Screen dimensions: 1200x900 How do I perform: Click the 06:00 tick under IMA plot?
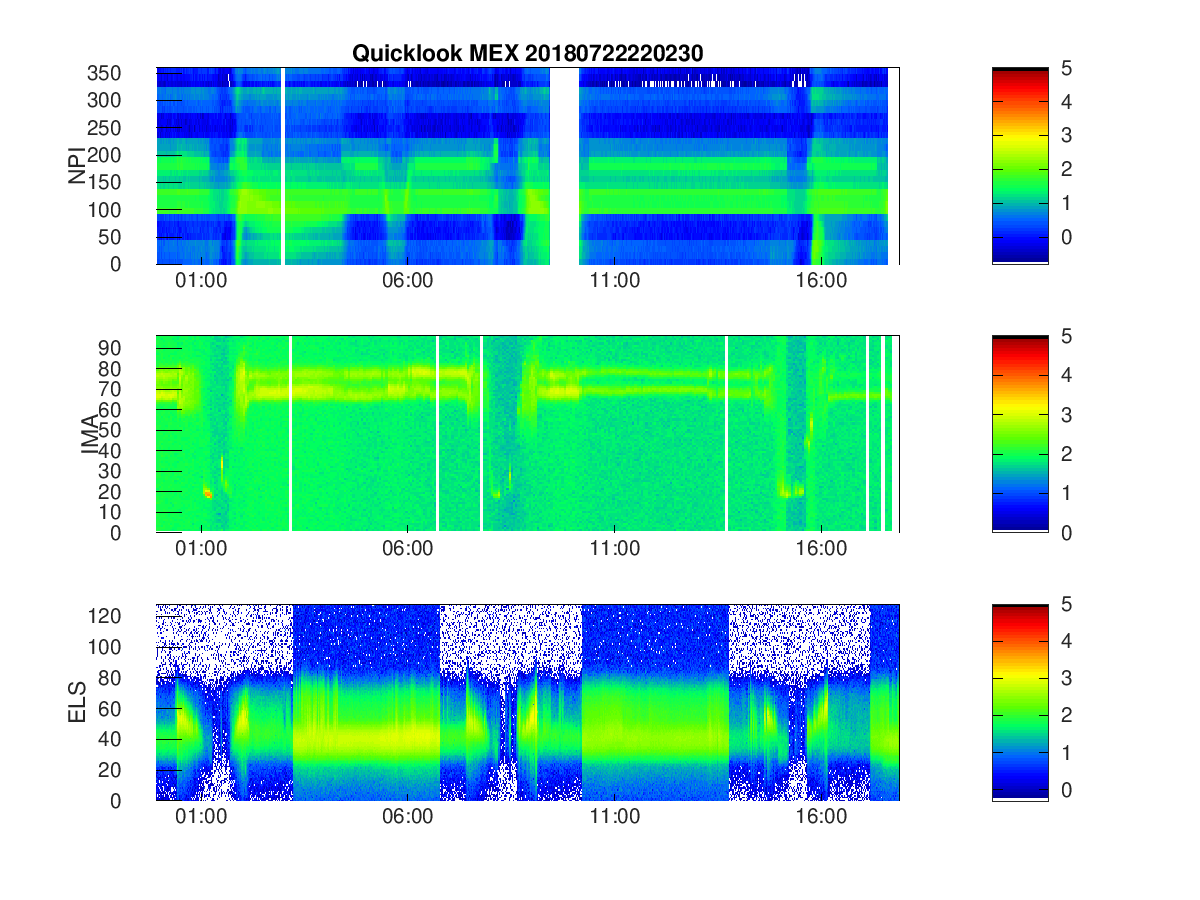(x=408, y=549)
